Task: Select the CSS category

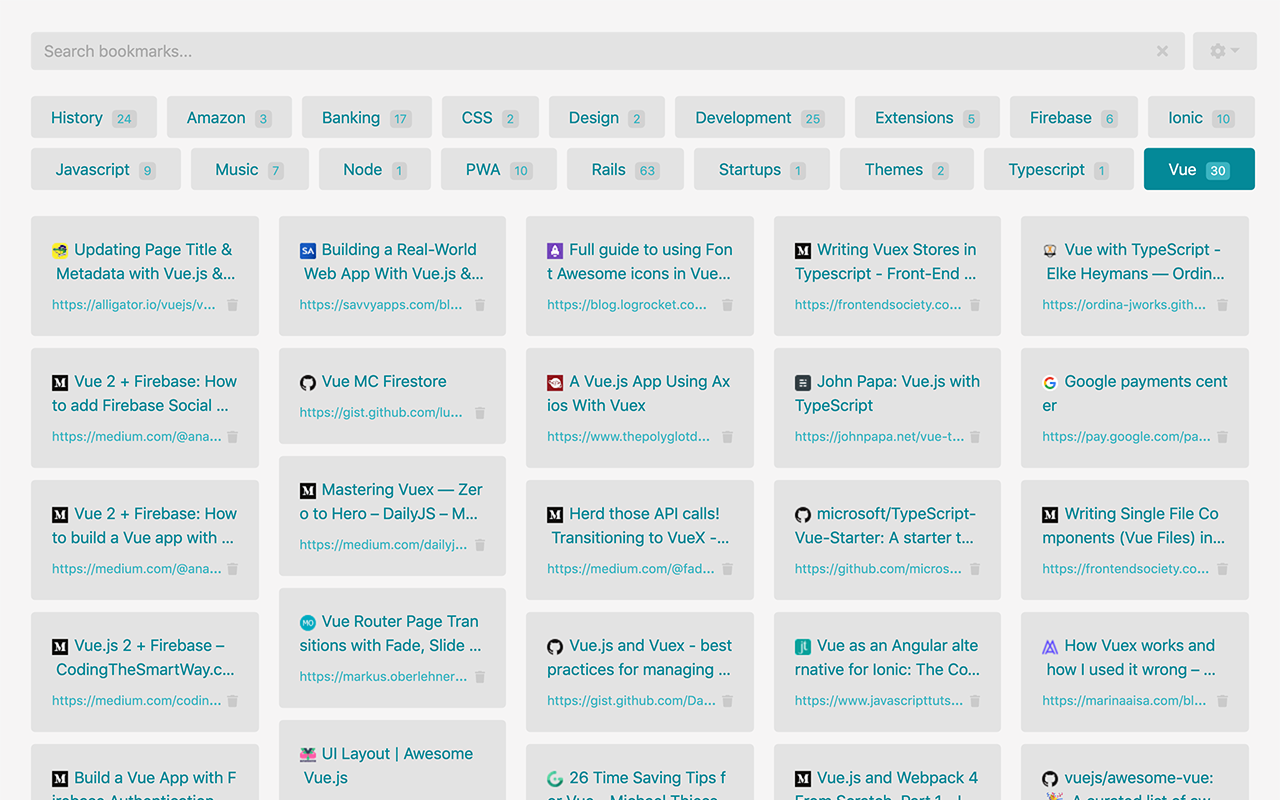Action: pyautogui.click(x=490, y=118)
